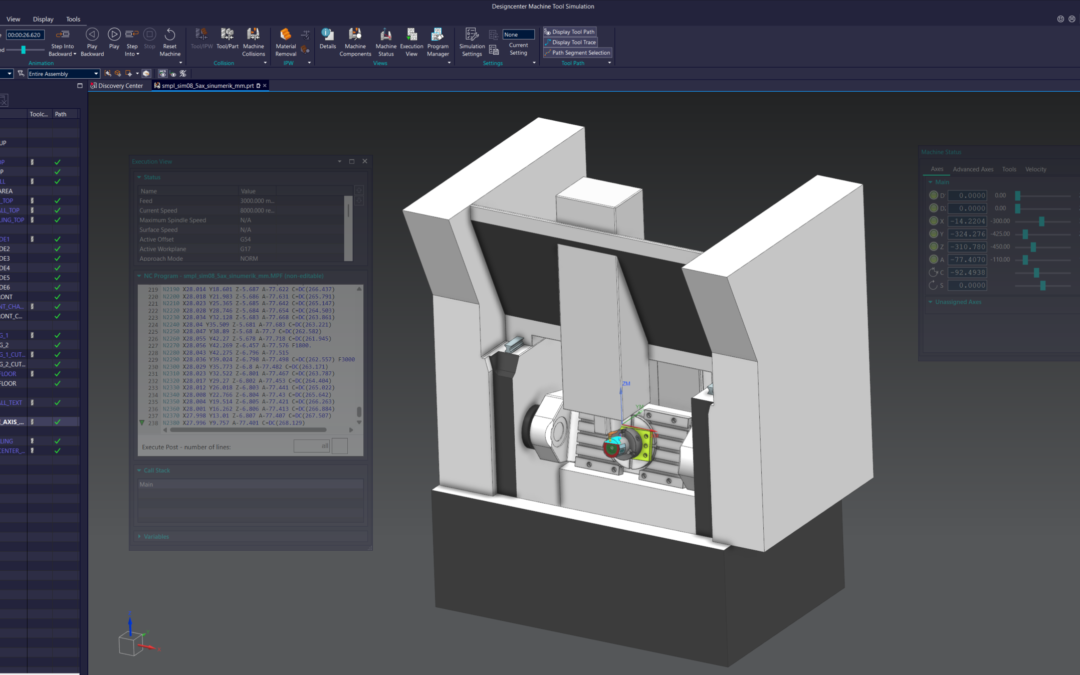Collapse the Main axes section
1080x675 pixels.
click(x=931, y=182)
